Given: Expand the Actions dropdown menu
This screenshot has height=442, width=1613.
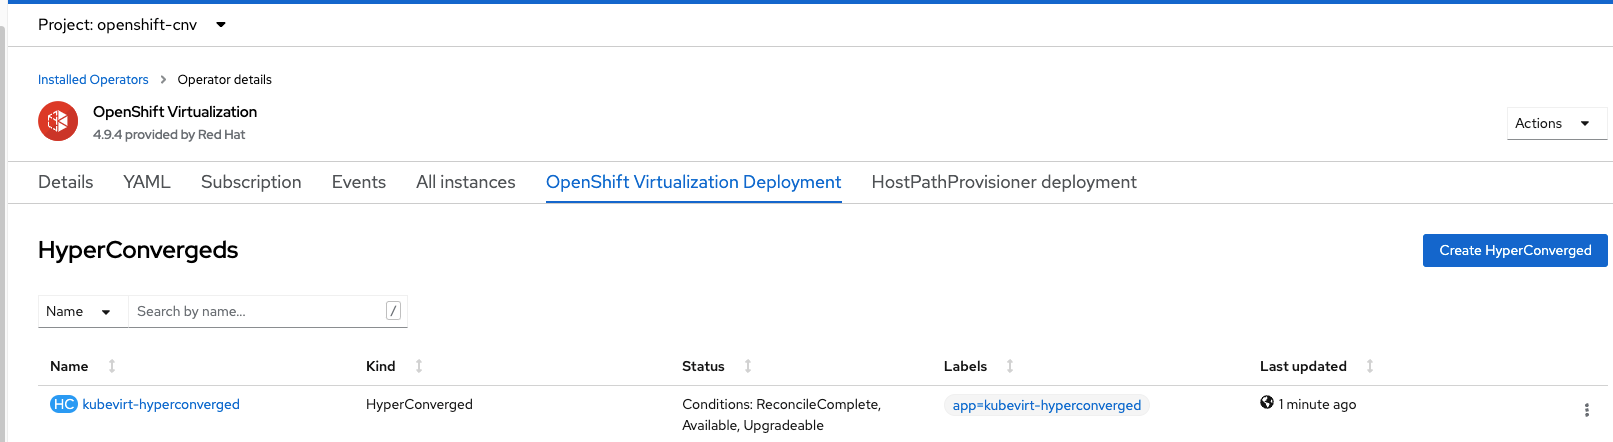Looking at the screenshot, I should coord(1556,123).
